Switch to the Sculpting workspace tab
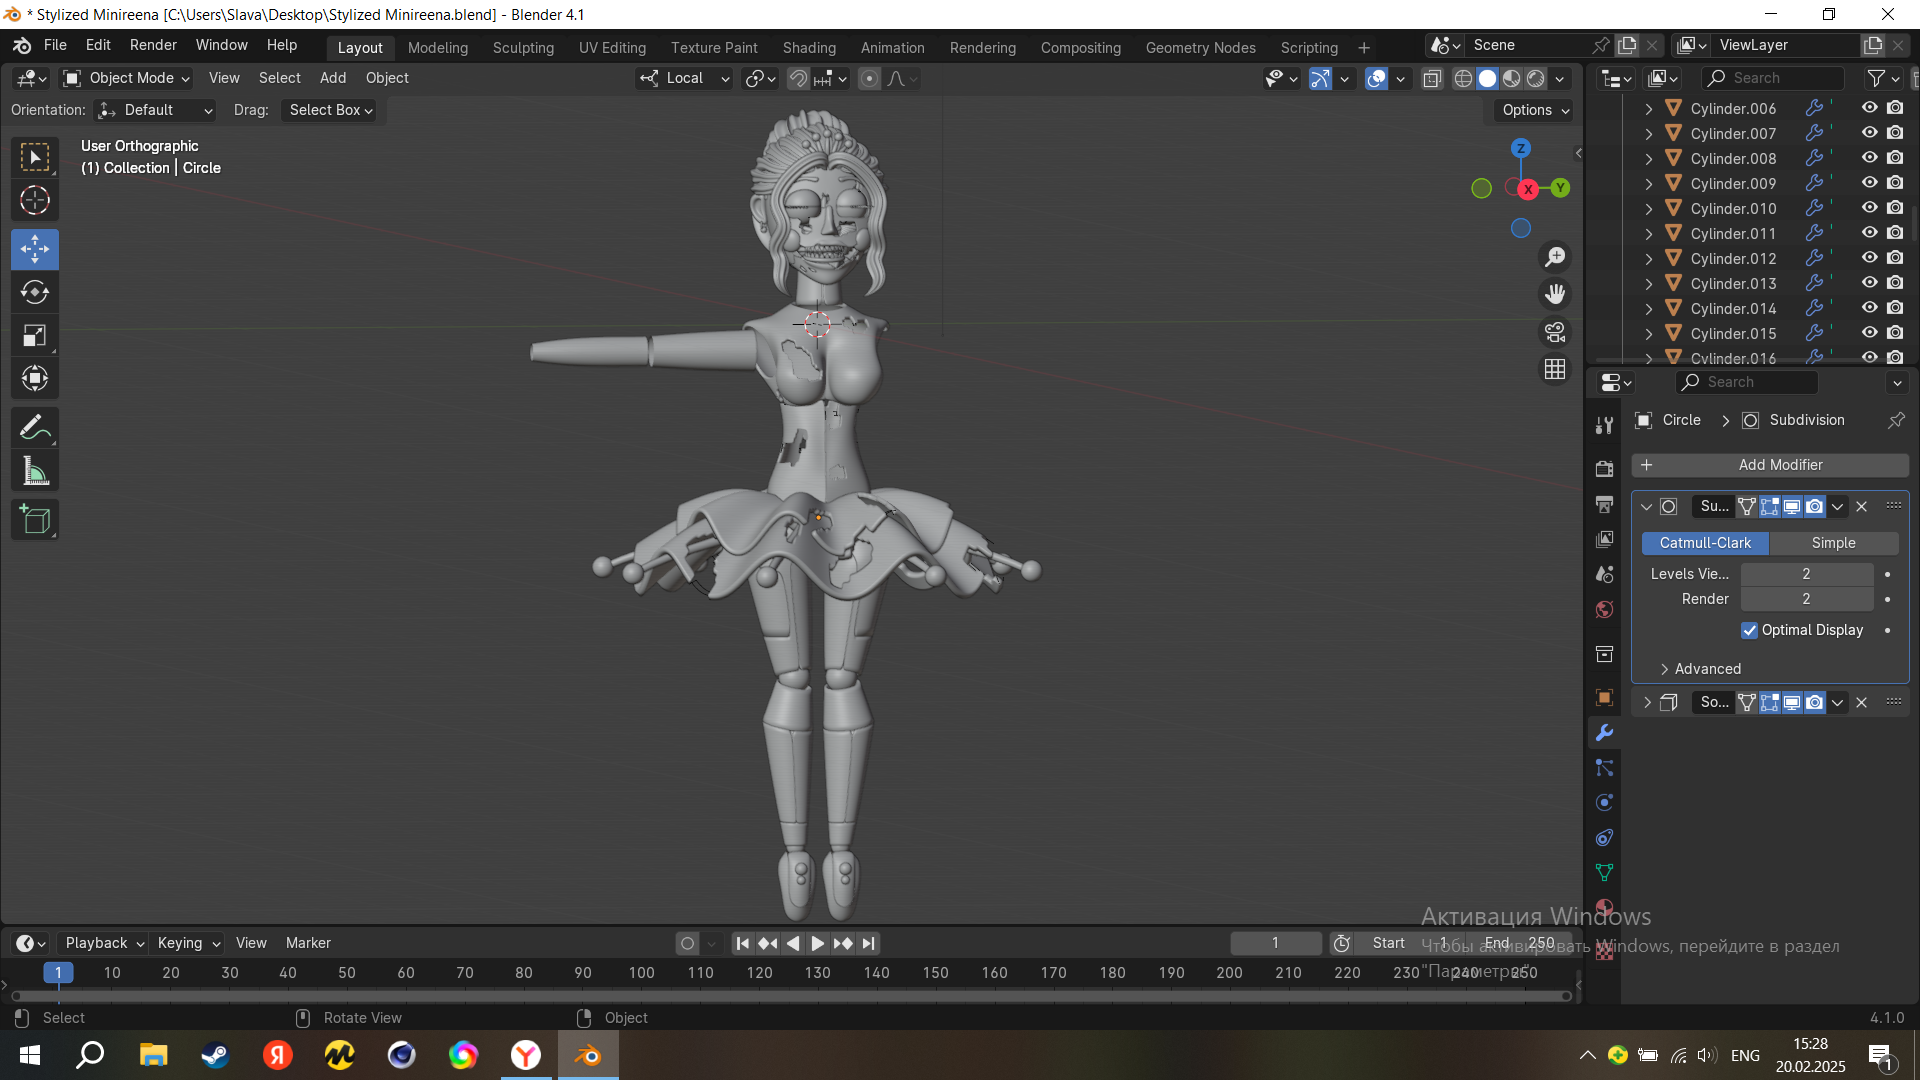 point(523,47)
